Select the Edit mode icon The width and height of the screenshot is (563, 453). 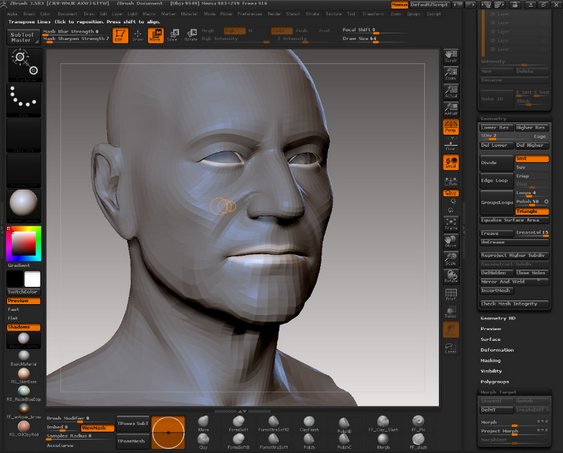120,36
